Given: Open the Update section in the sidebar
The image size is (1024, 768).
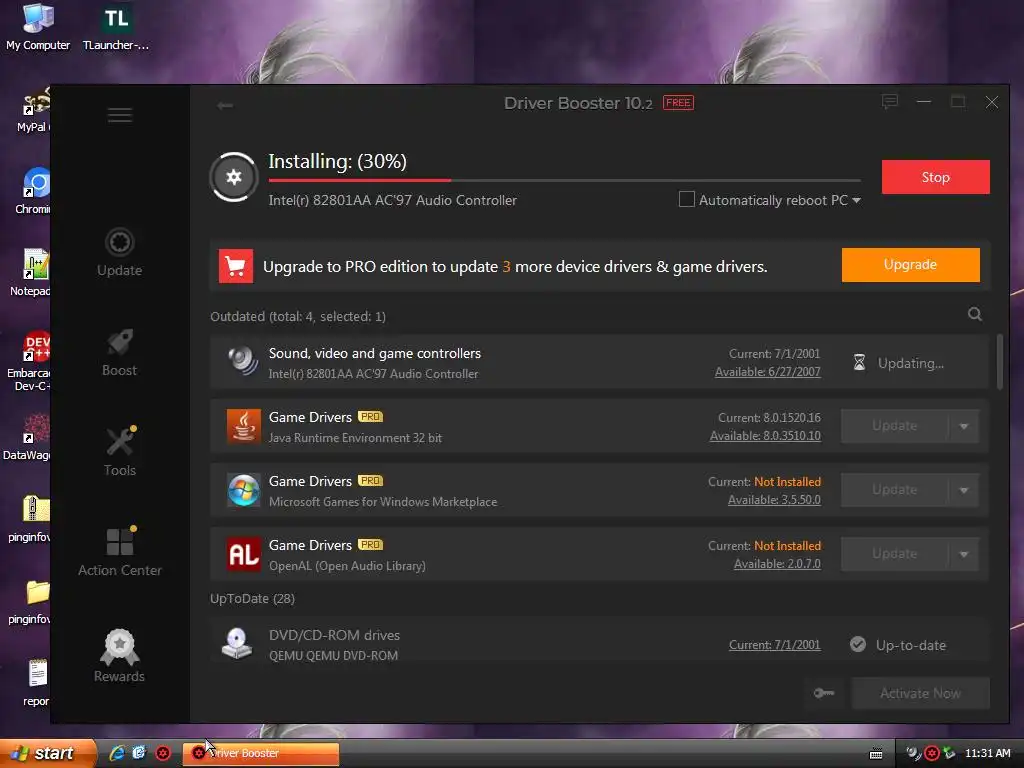Looking at the screenshot, I should pyautogui.click(x=120, y=253).
